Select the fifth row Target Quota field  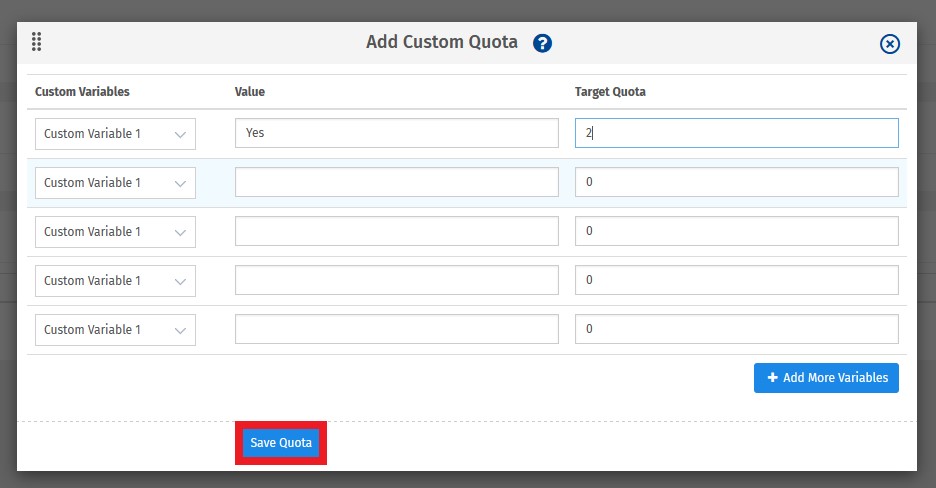736,330
